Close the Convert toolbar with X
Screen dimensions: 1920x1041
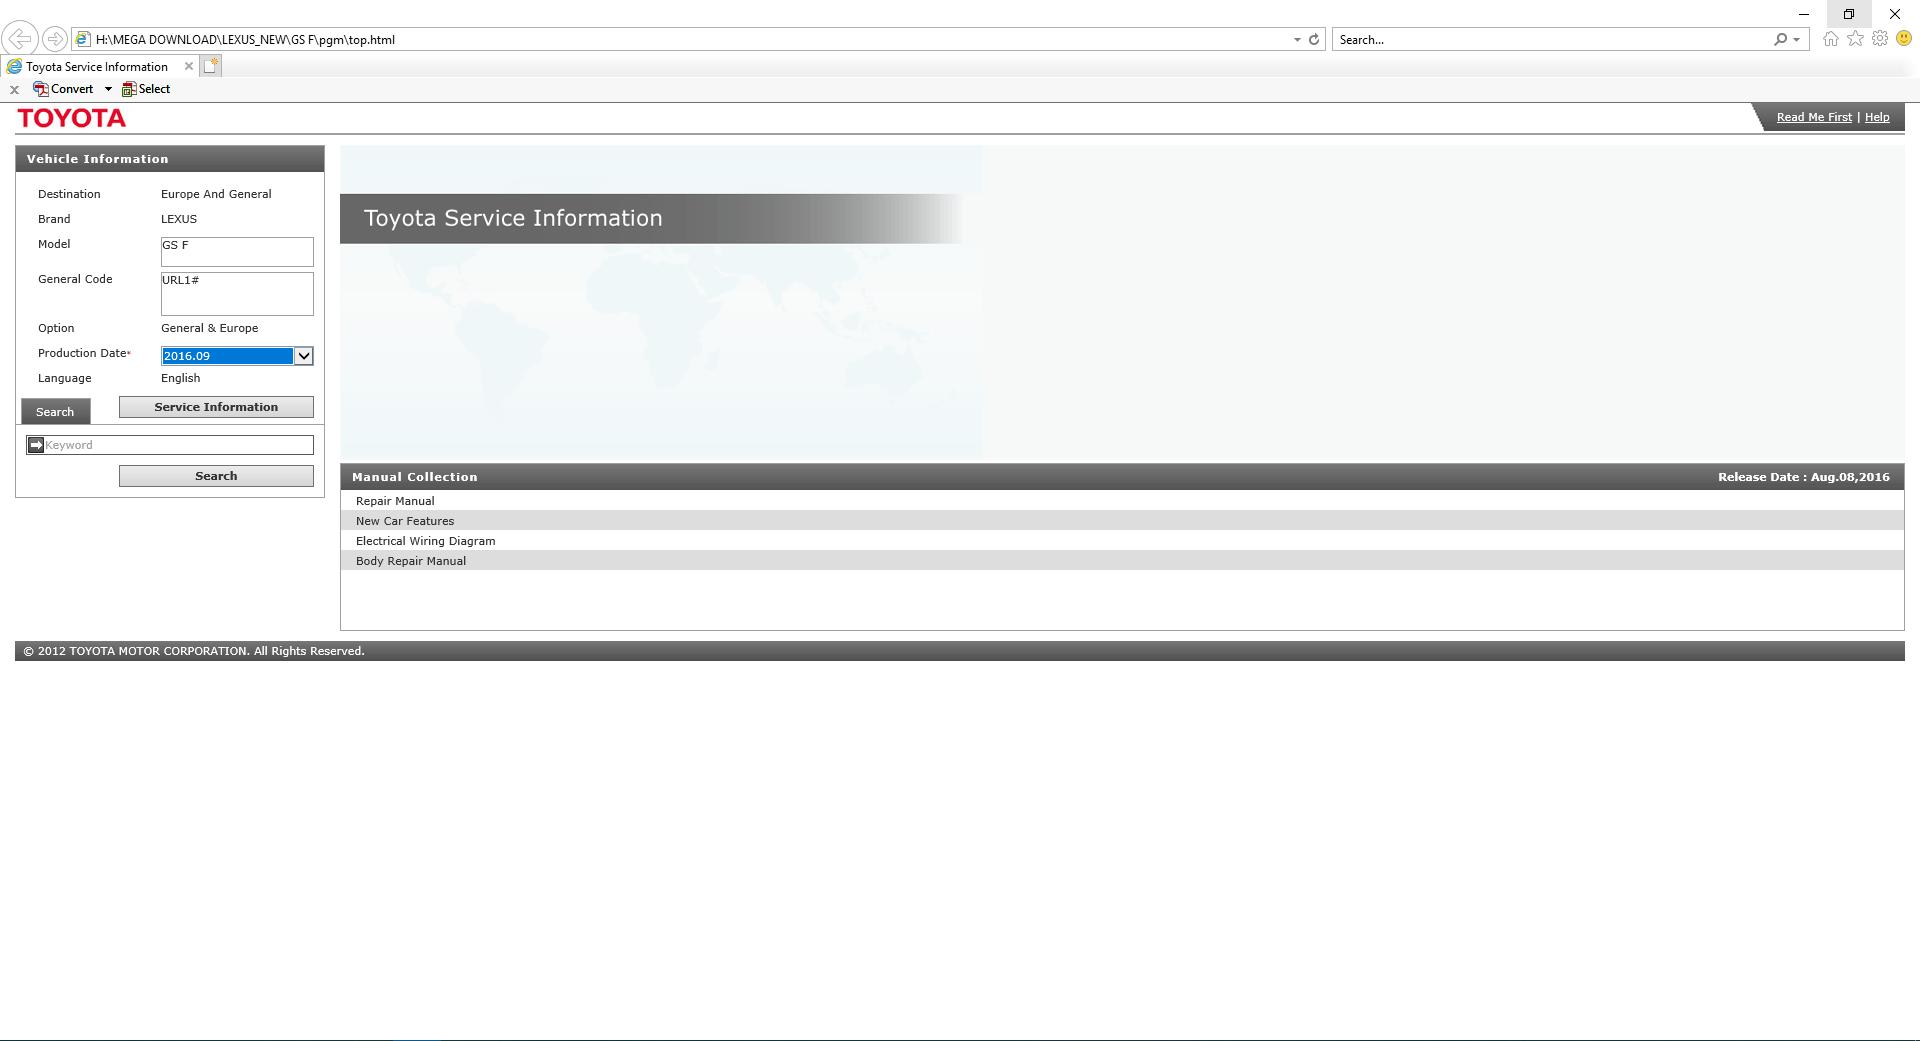[x=14, y=90]
